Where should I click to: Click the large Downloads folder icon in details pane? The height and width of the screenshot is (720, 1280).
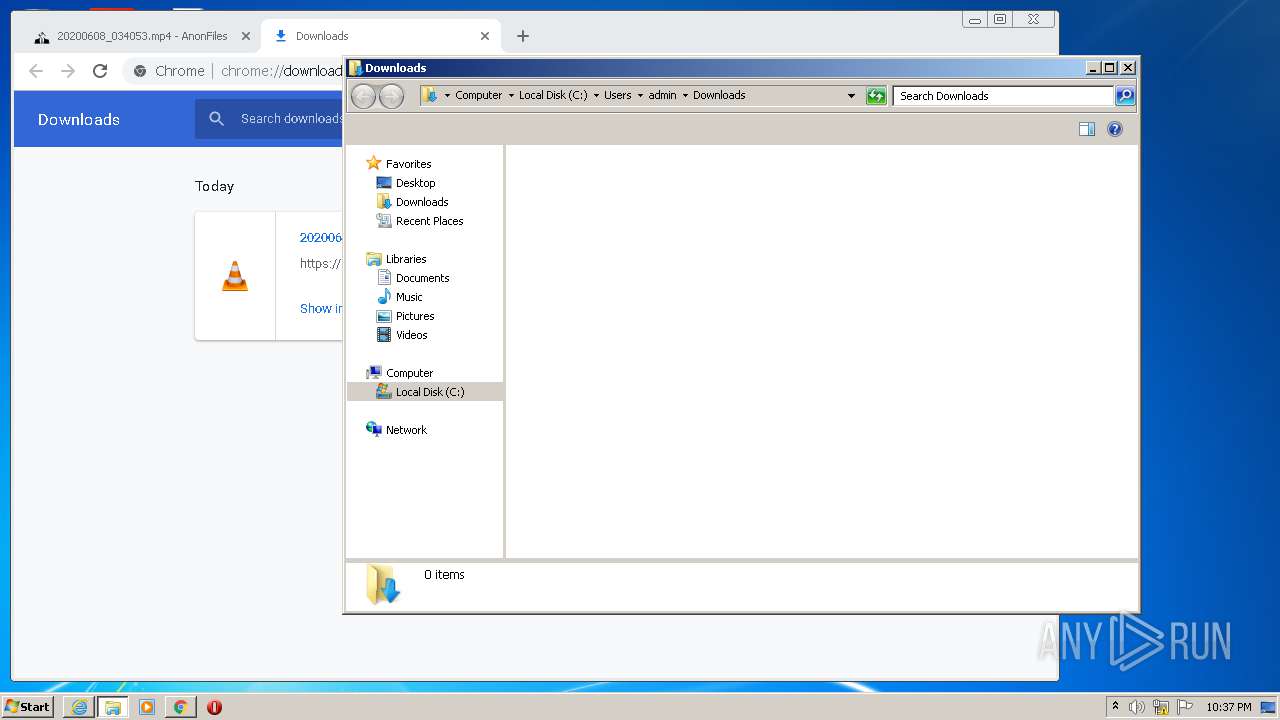tap(382, 584)
